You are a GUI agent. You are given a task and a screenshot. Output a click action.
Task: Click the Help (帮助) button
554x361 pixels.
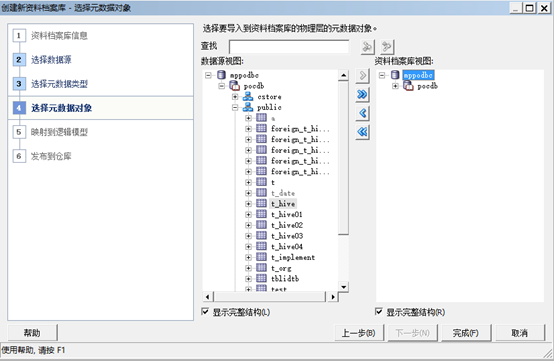point(32,333)
